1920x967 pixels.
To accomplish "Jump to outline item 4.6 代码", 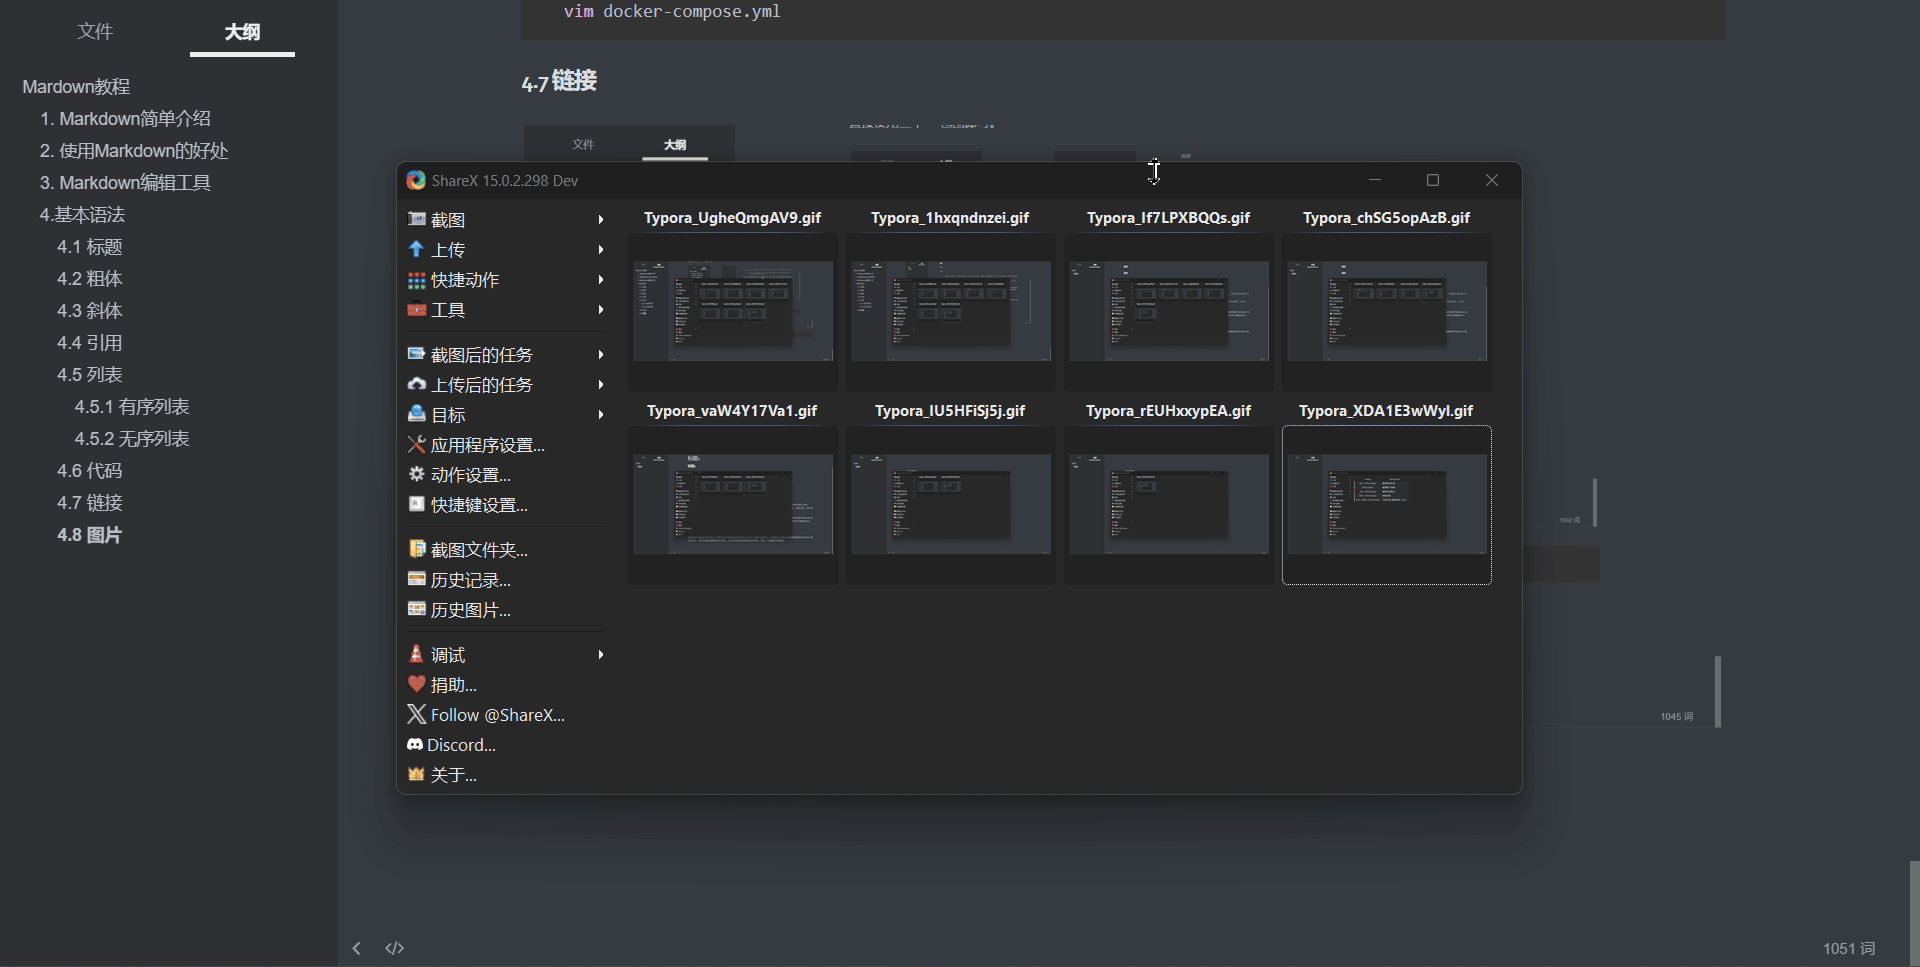I will (90, 471).
